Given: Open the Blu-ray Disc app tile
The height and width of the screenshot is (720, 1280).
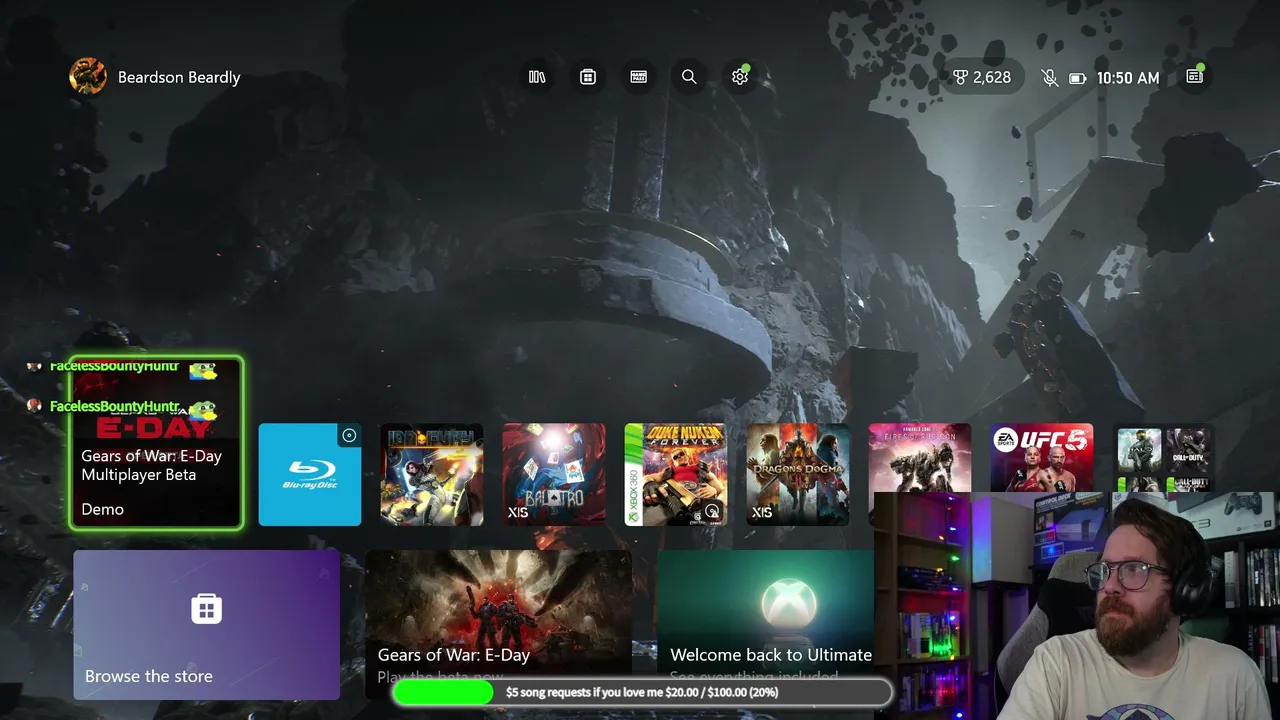Looking at the screenshot, I should [310, 474].
